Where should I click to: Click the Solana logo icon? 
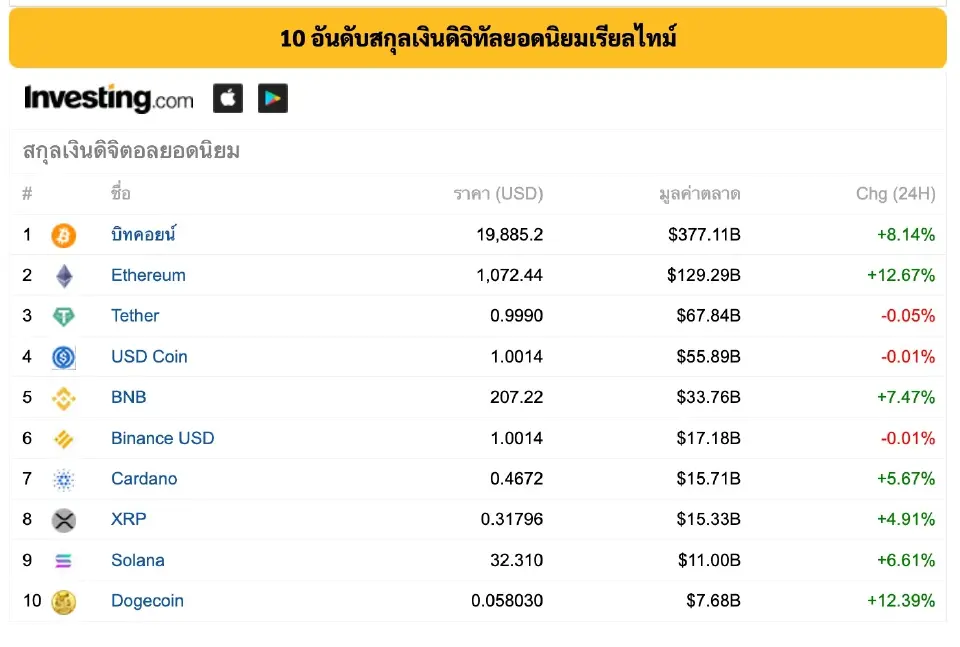coord(63,560)
